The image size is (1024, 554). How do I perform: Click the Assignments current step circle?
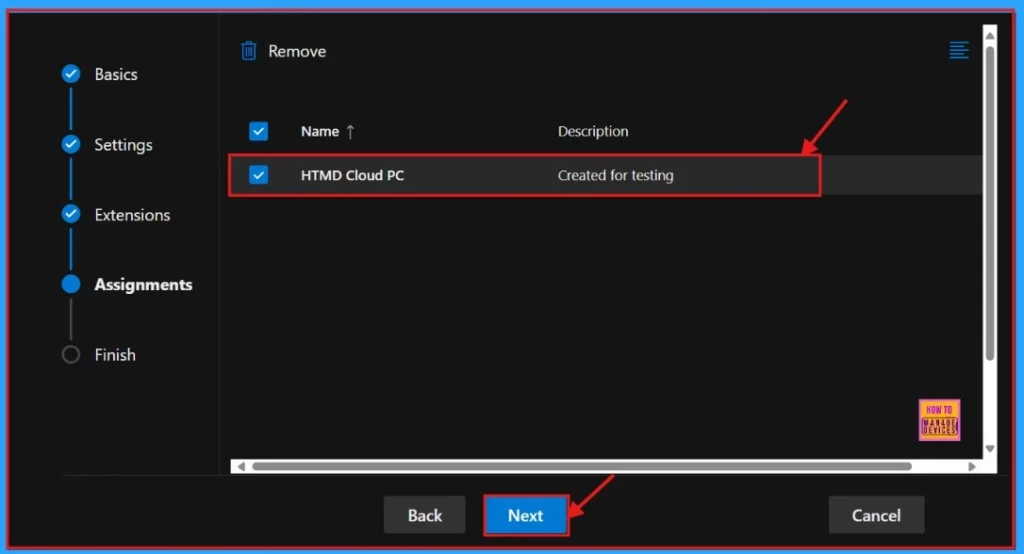click(x=71, y=284)
